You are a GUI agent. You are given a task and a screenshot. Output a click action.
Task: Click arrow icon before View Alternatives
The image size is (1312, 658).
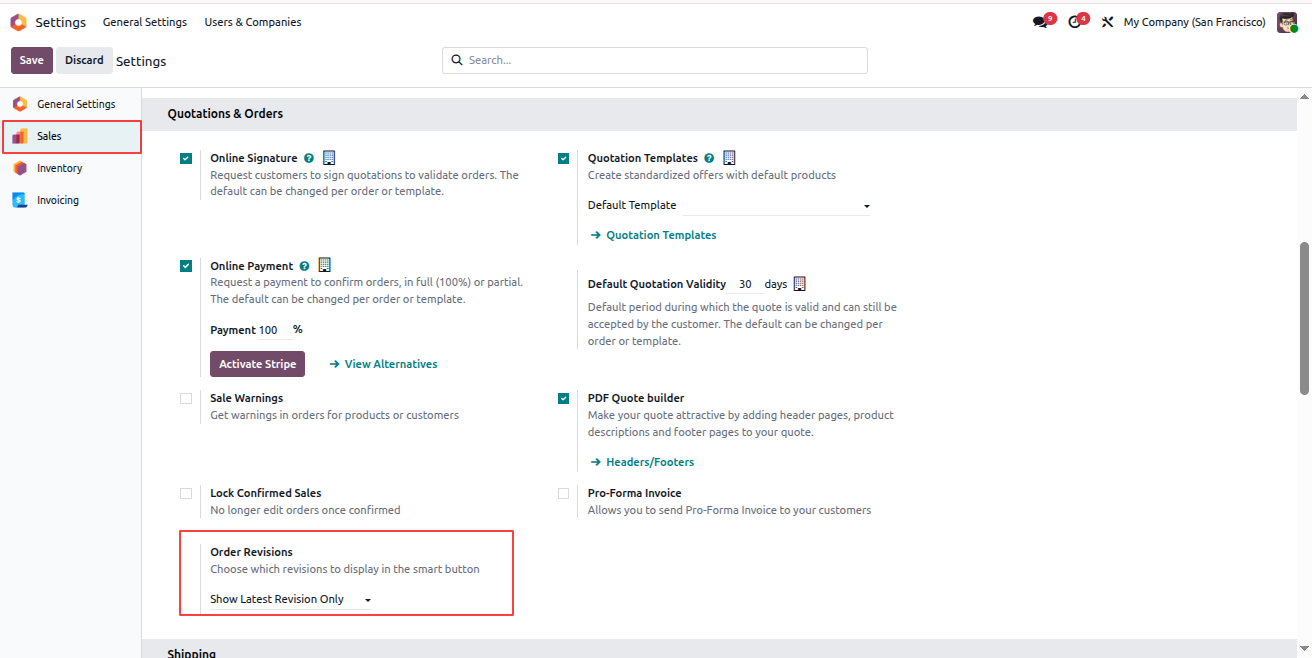(335, 364)
